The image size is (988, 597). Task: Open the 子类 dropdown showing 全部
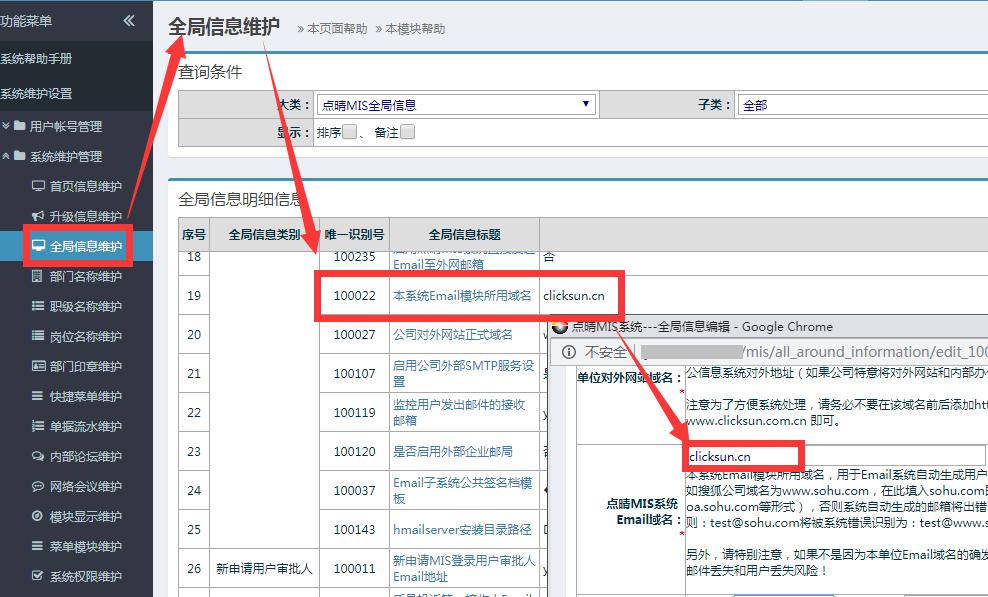click(x=860, y=105)
